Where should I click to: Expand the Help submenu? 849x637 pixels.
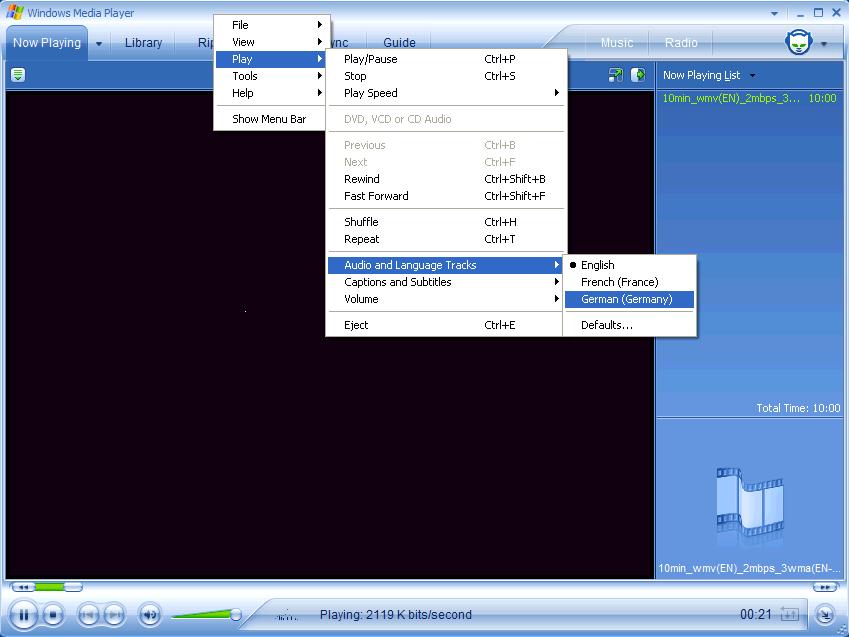[x=271, y=93]
